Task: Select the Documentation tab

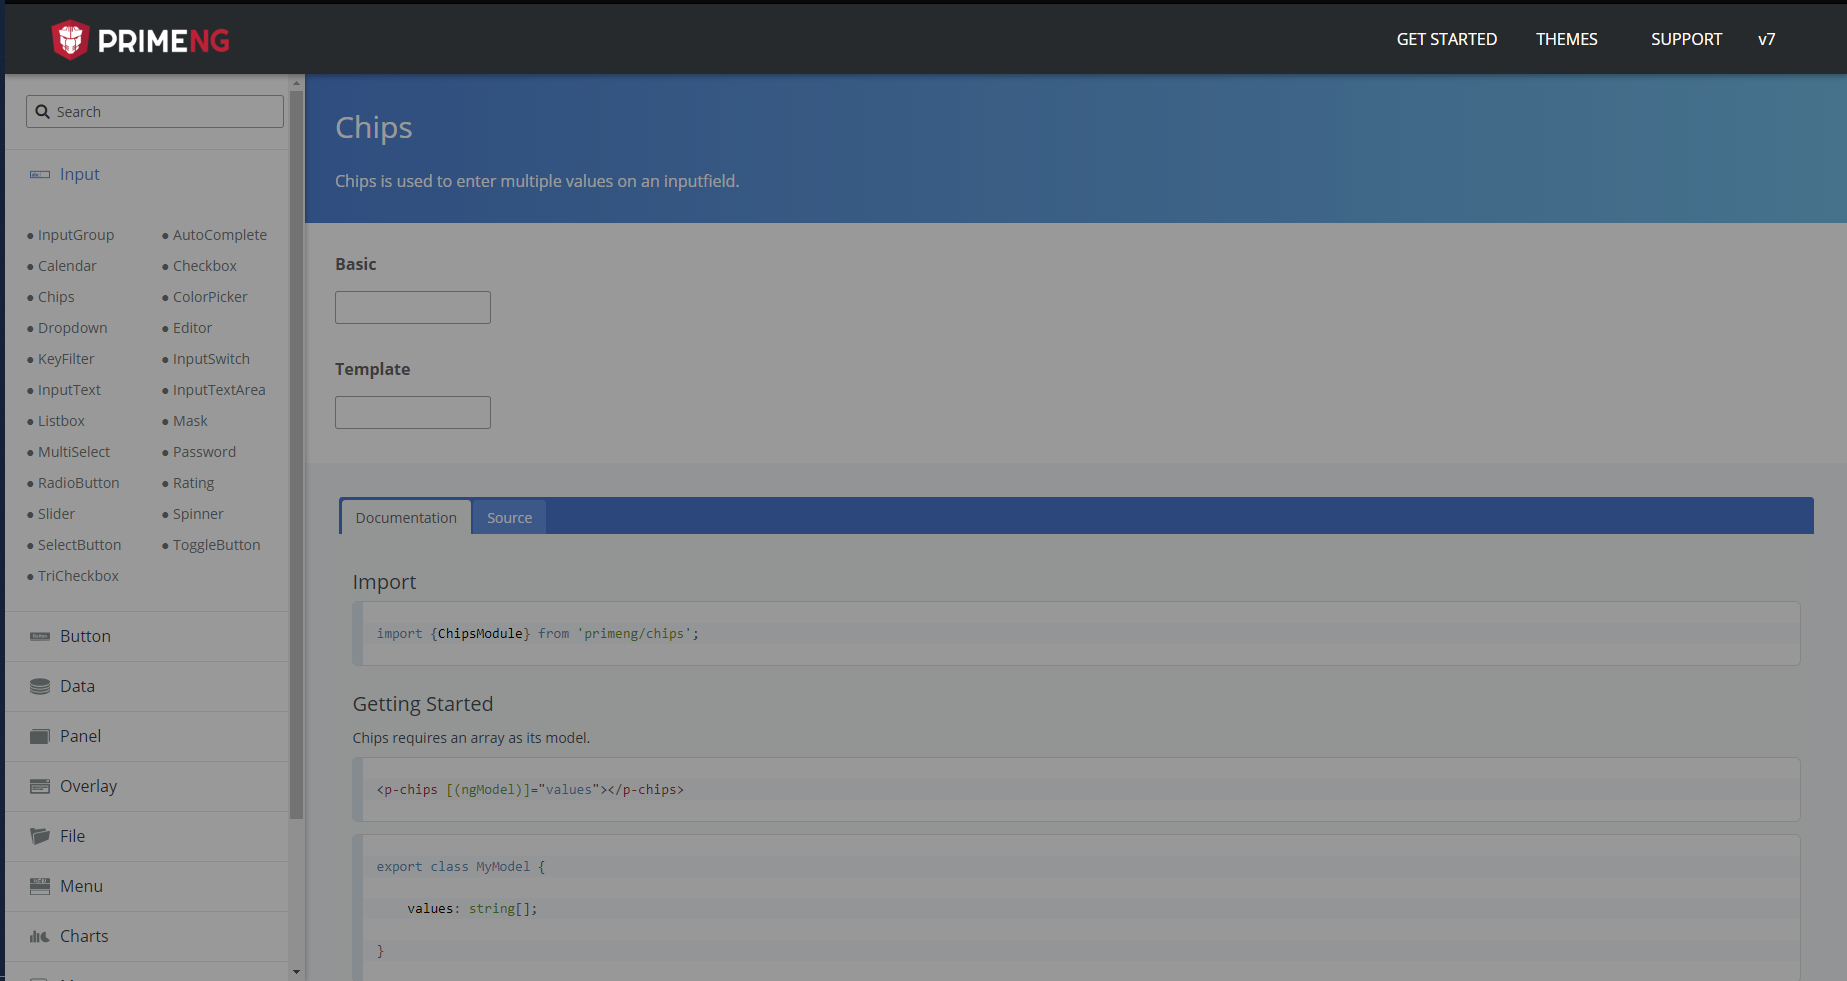Action: coord(405,517)
